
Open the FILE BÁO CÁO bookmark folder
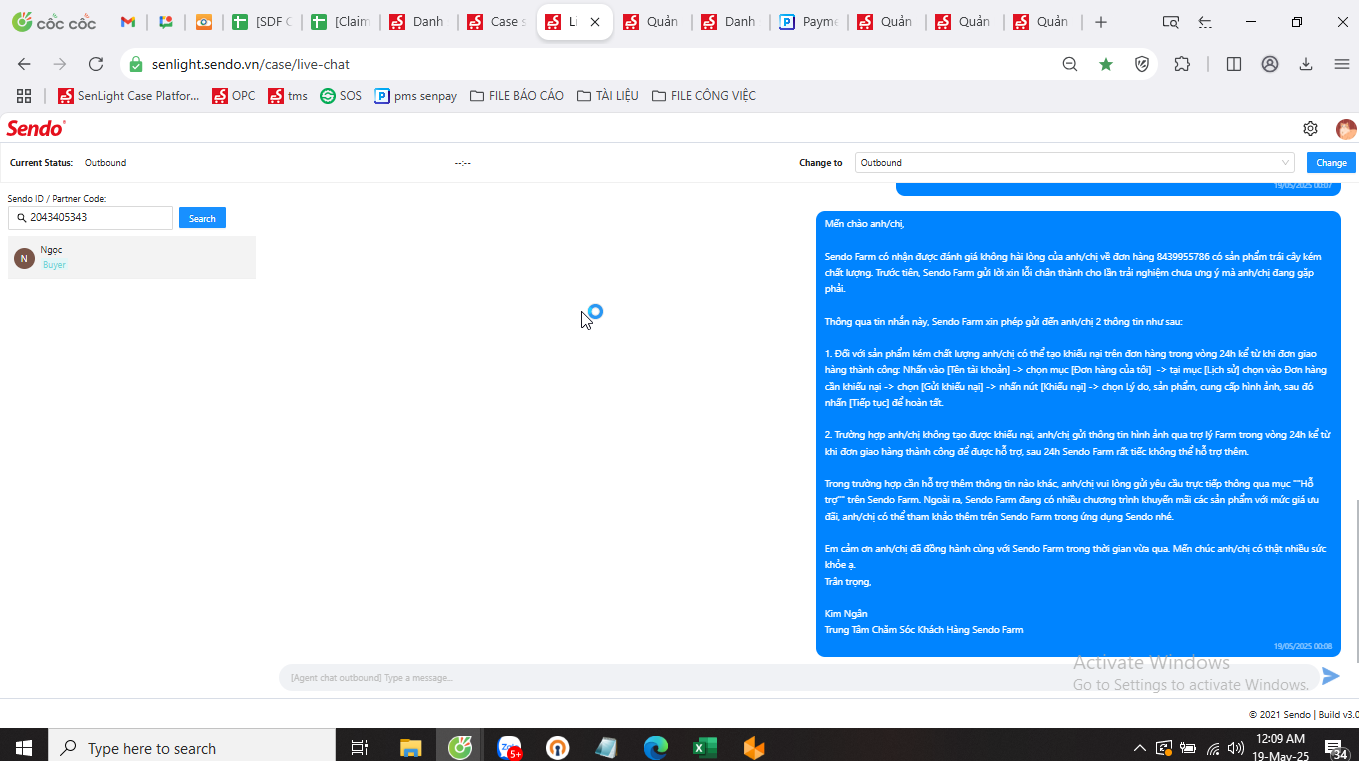(517, 96)
